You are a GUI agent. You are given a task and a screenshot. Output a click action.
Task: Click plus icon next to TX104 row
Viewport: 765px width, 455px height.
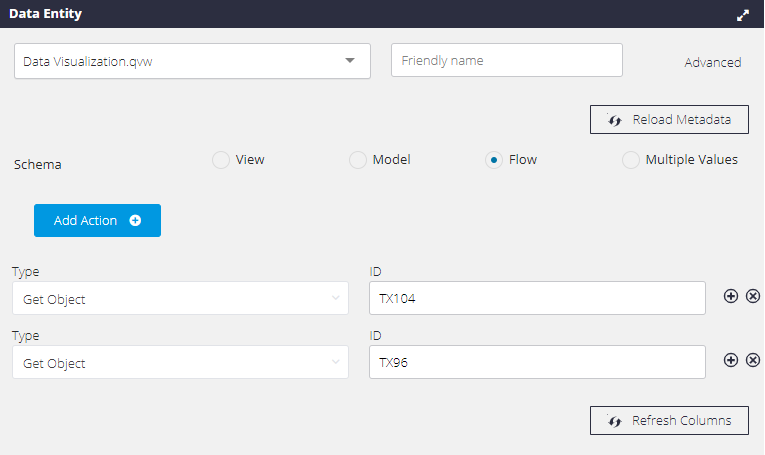pos(730,296)
